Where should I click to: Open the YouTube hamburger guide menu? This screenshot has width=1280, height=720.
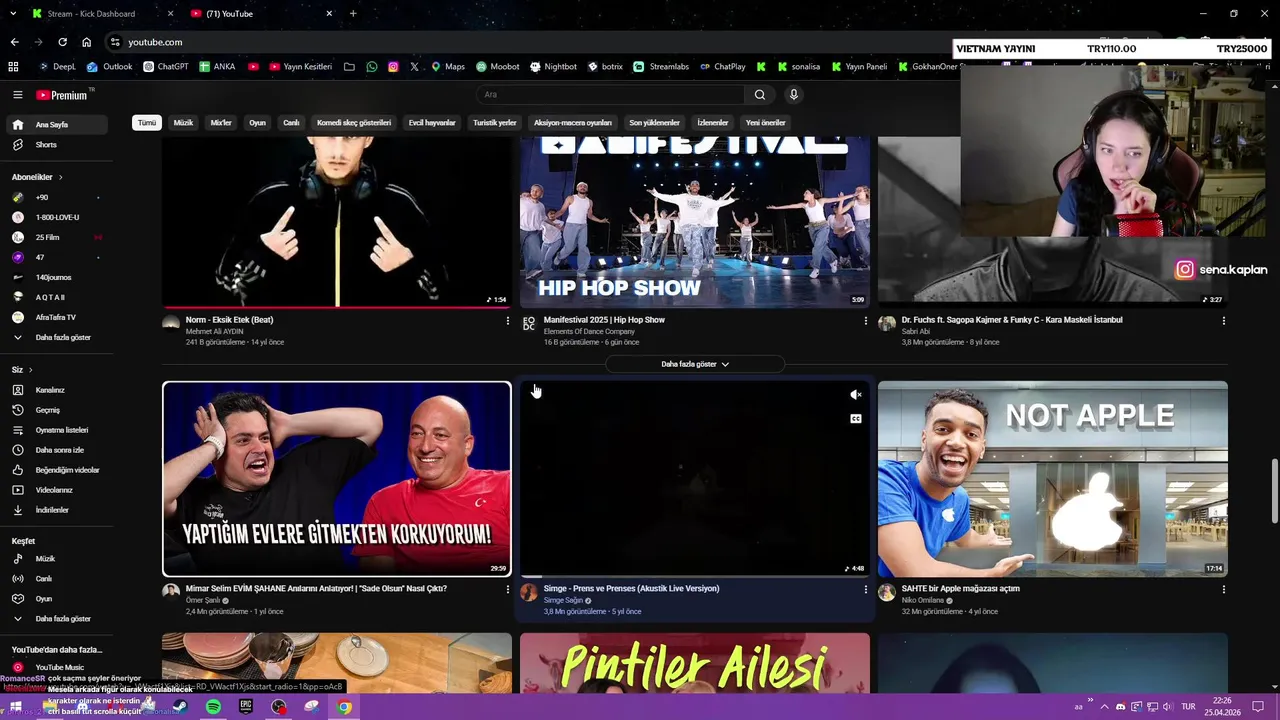point(17,95)
